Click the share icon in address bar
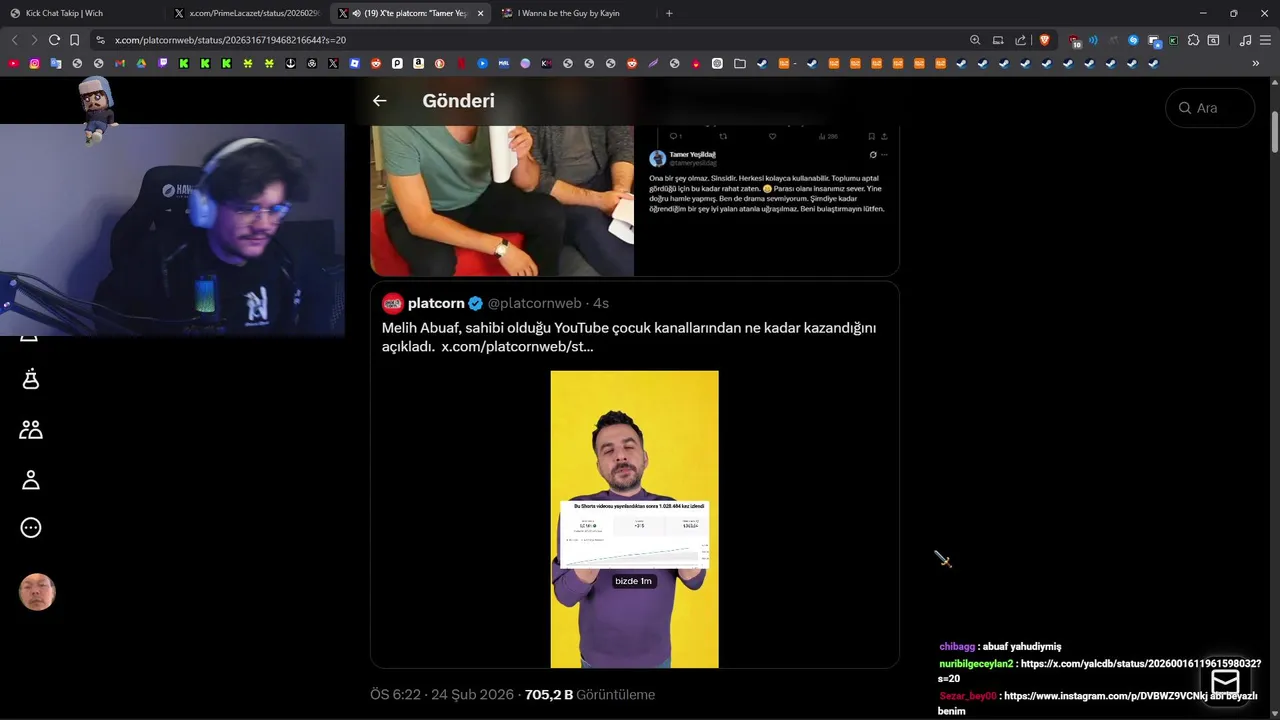The width and height of the screenshot is (1280, 720). pos(1020,40)
